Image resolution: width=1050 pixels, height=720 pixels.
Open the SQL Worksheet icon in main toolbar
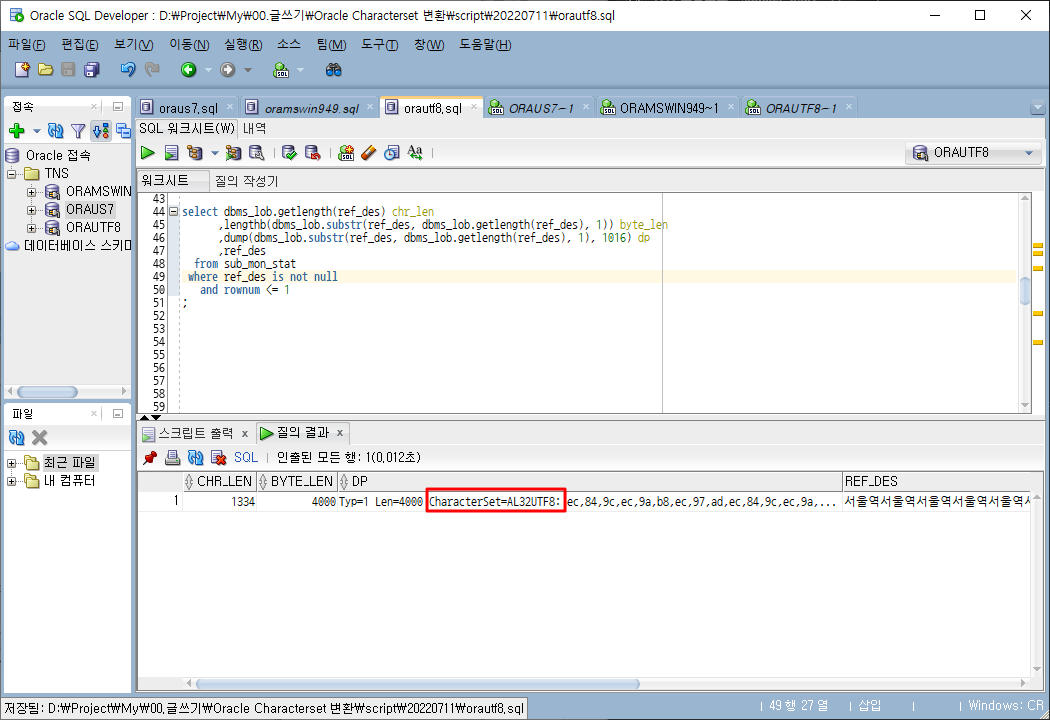(x=281, y=69)
